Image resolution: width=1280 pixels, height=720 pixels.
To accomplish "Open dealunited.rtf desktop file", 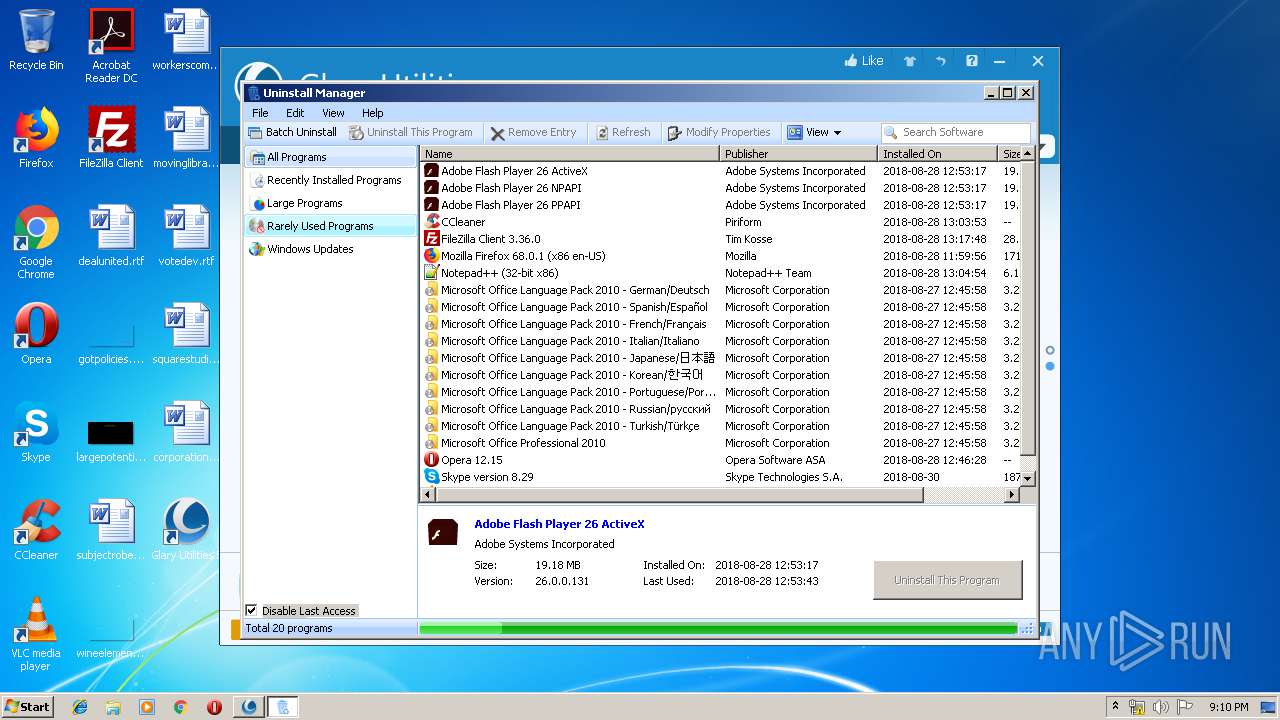I will pos(111,236).
